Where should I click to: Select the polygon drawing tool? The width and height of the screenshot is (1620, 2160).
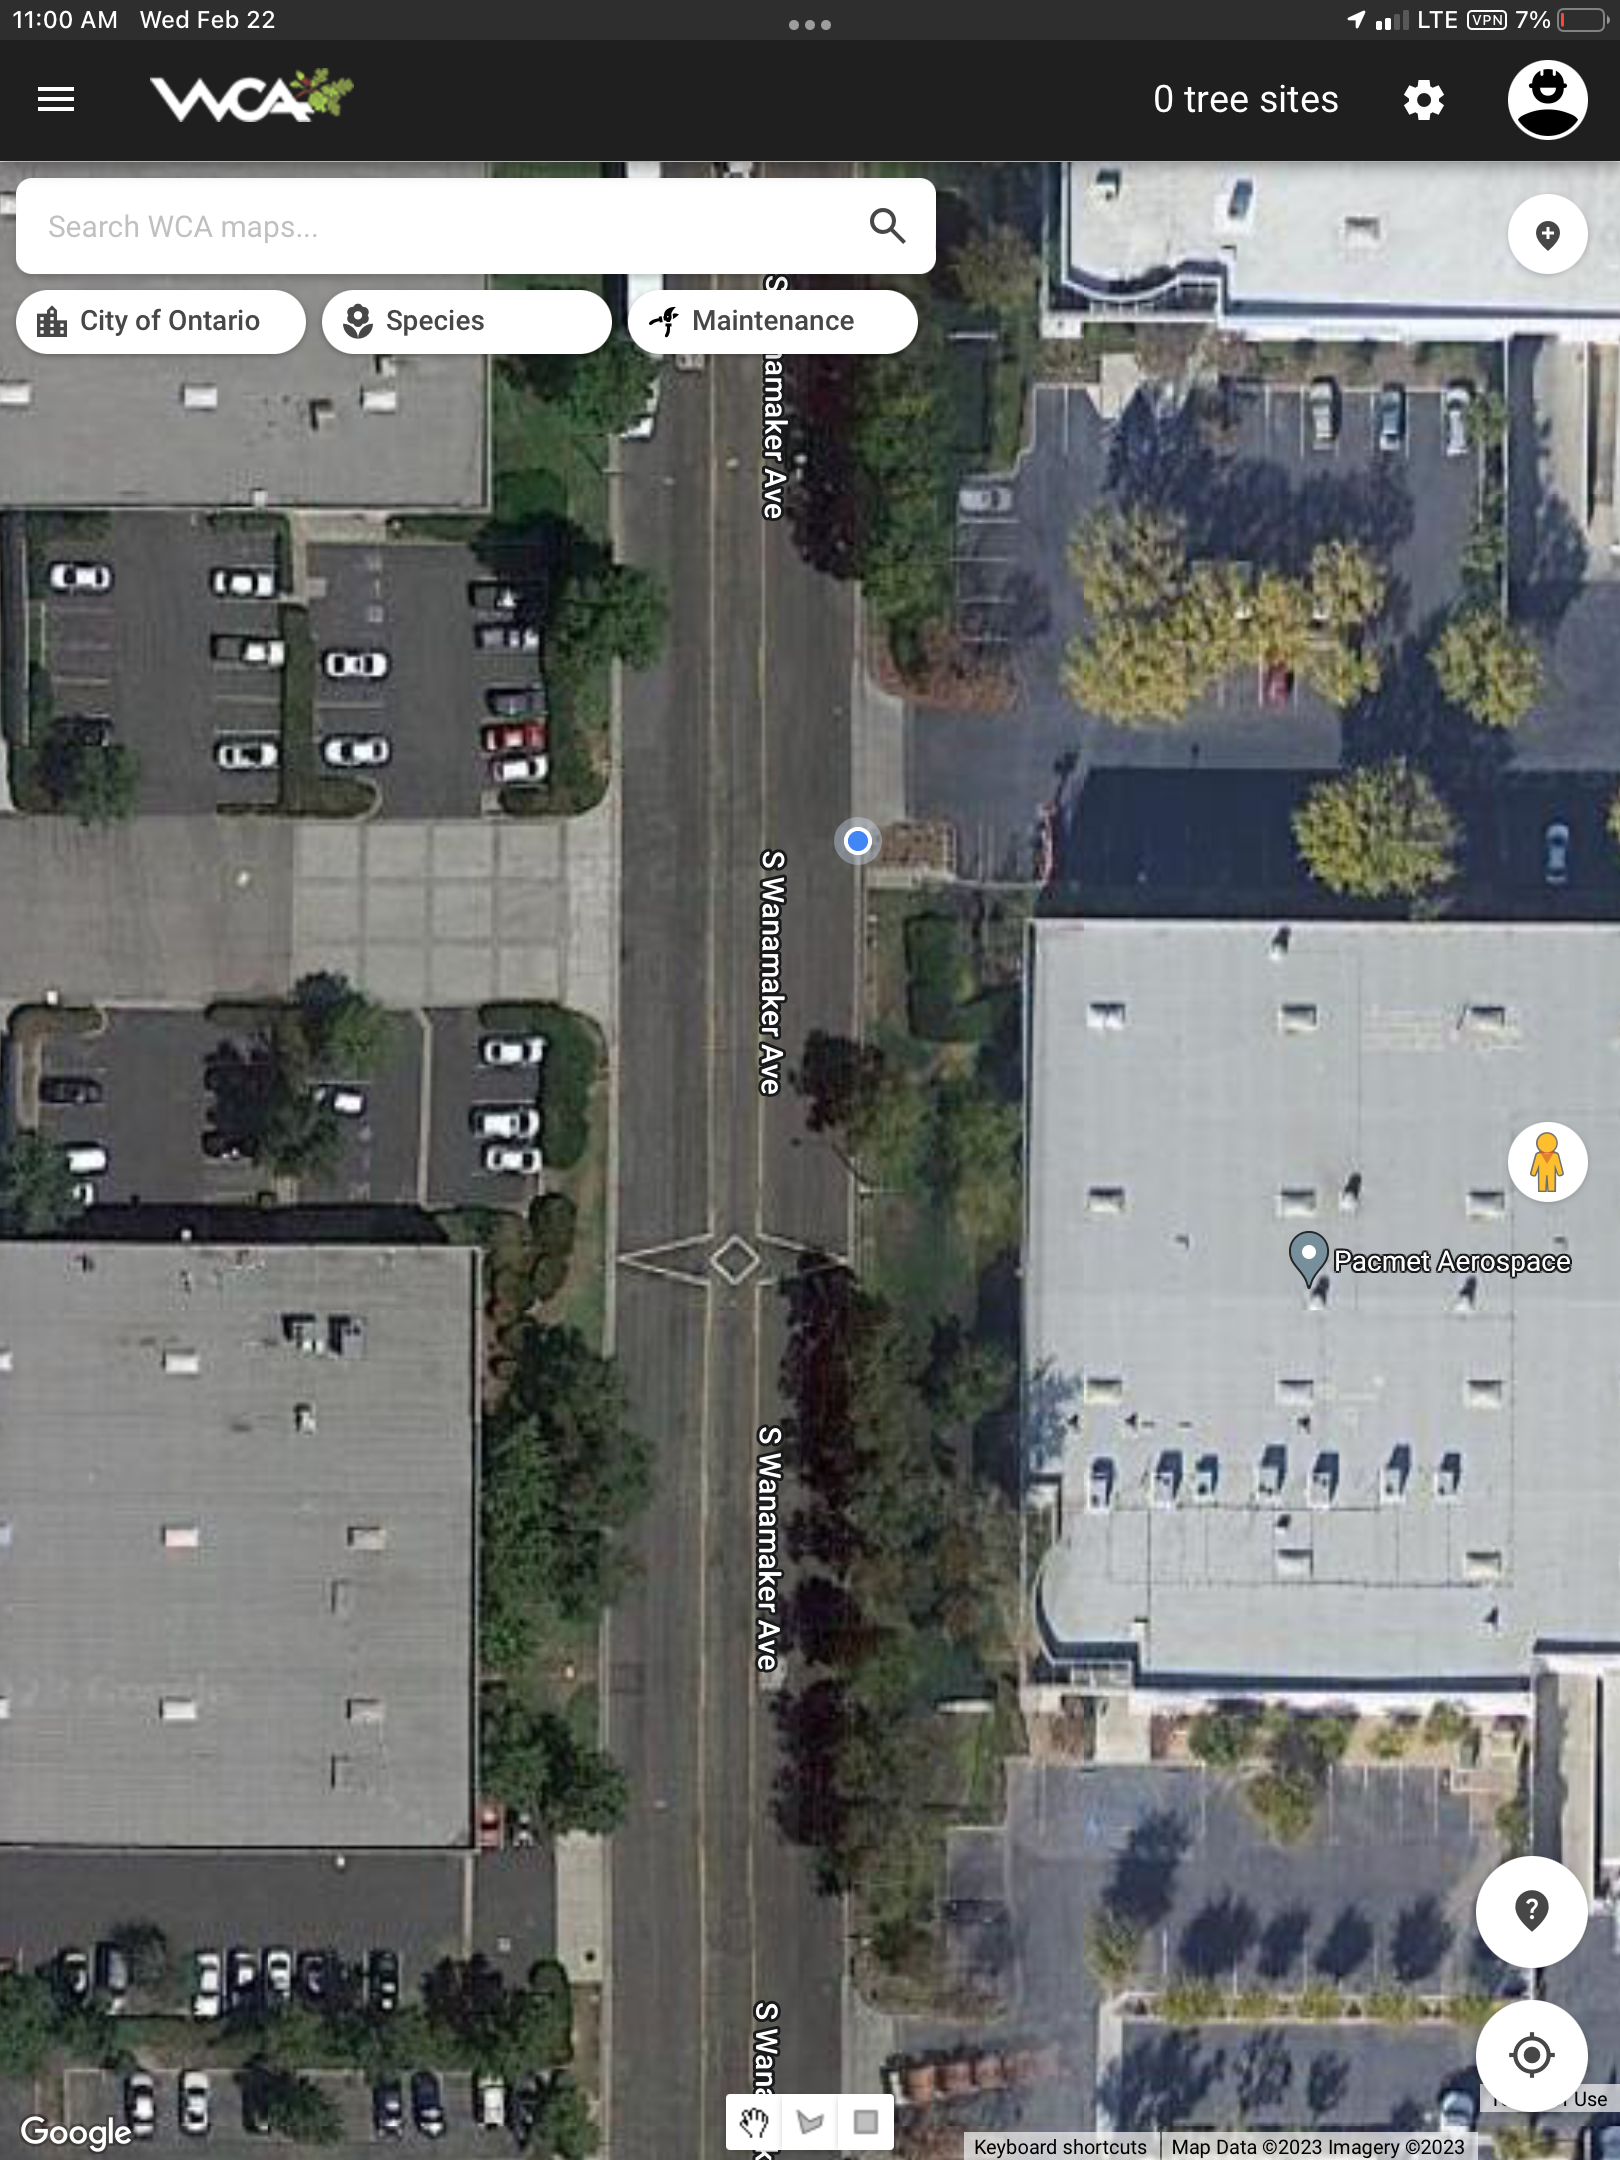tap(810, 2122)
